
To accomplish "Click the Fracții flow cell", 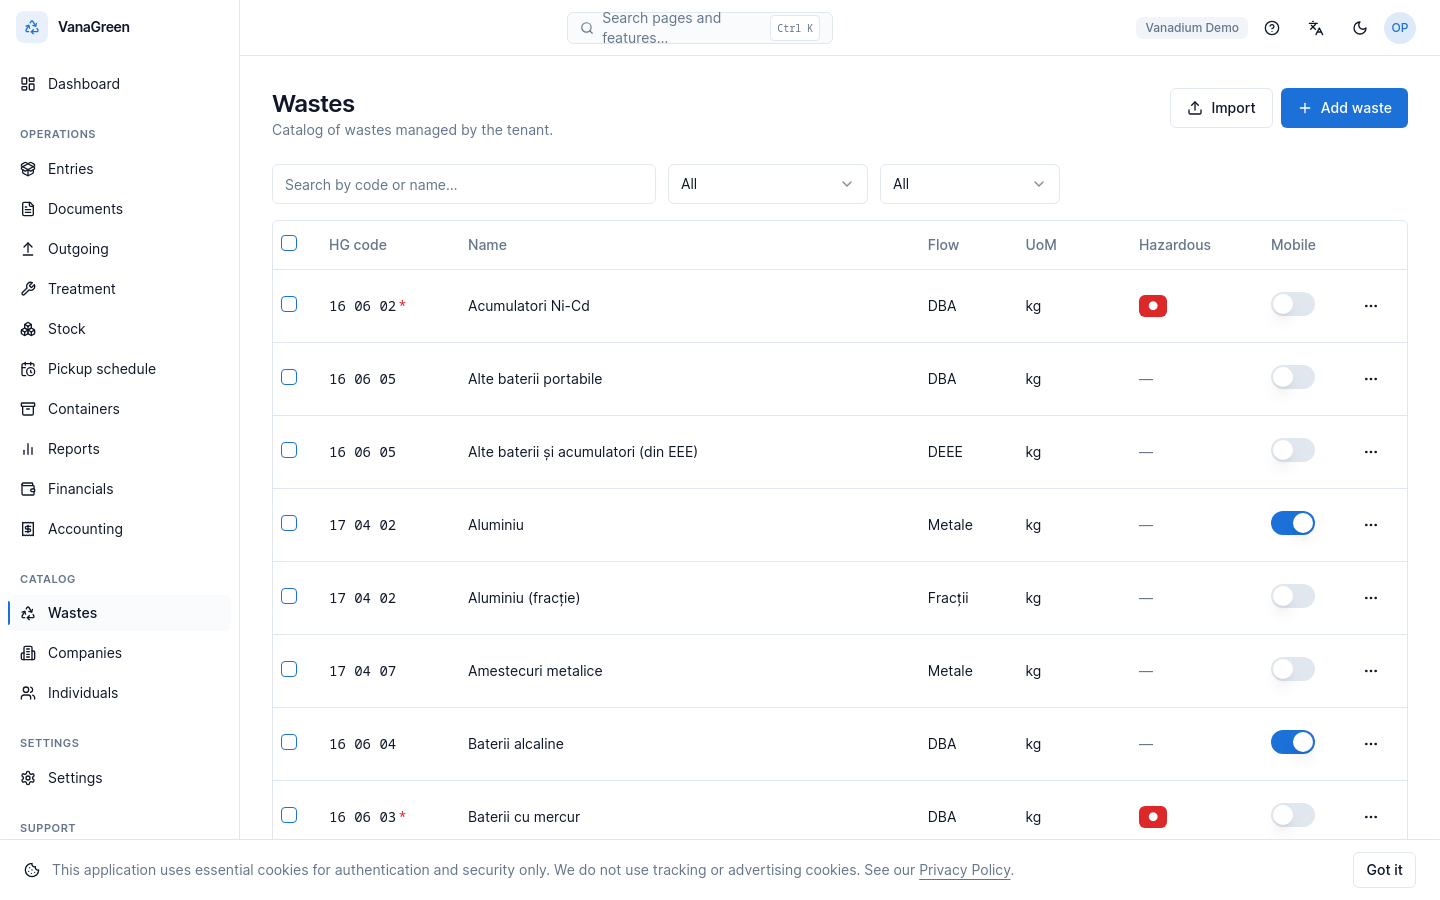I will tap(948, 598).
